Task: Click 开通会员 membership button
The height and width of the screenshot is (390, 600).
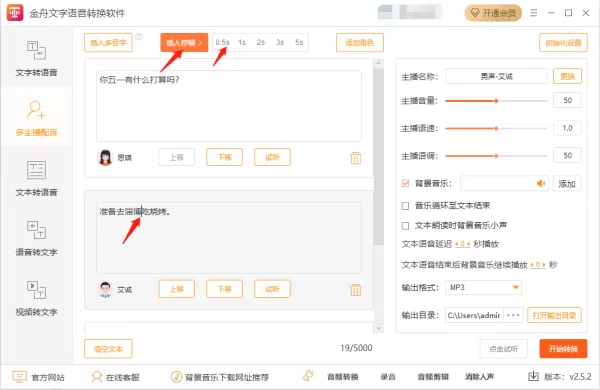Action: click(x=493, y=13)
